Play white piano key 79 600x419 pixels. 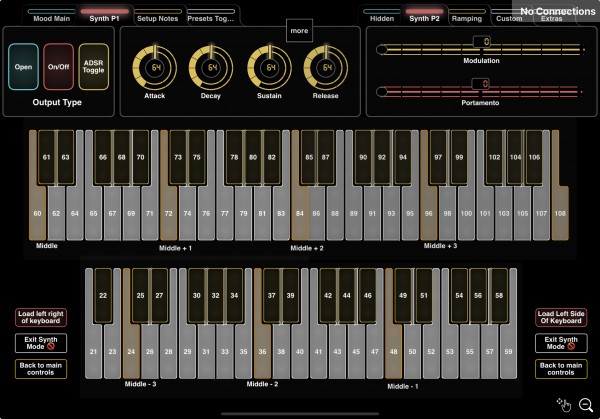point(243,213)
